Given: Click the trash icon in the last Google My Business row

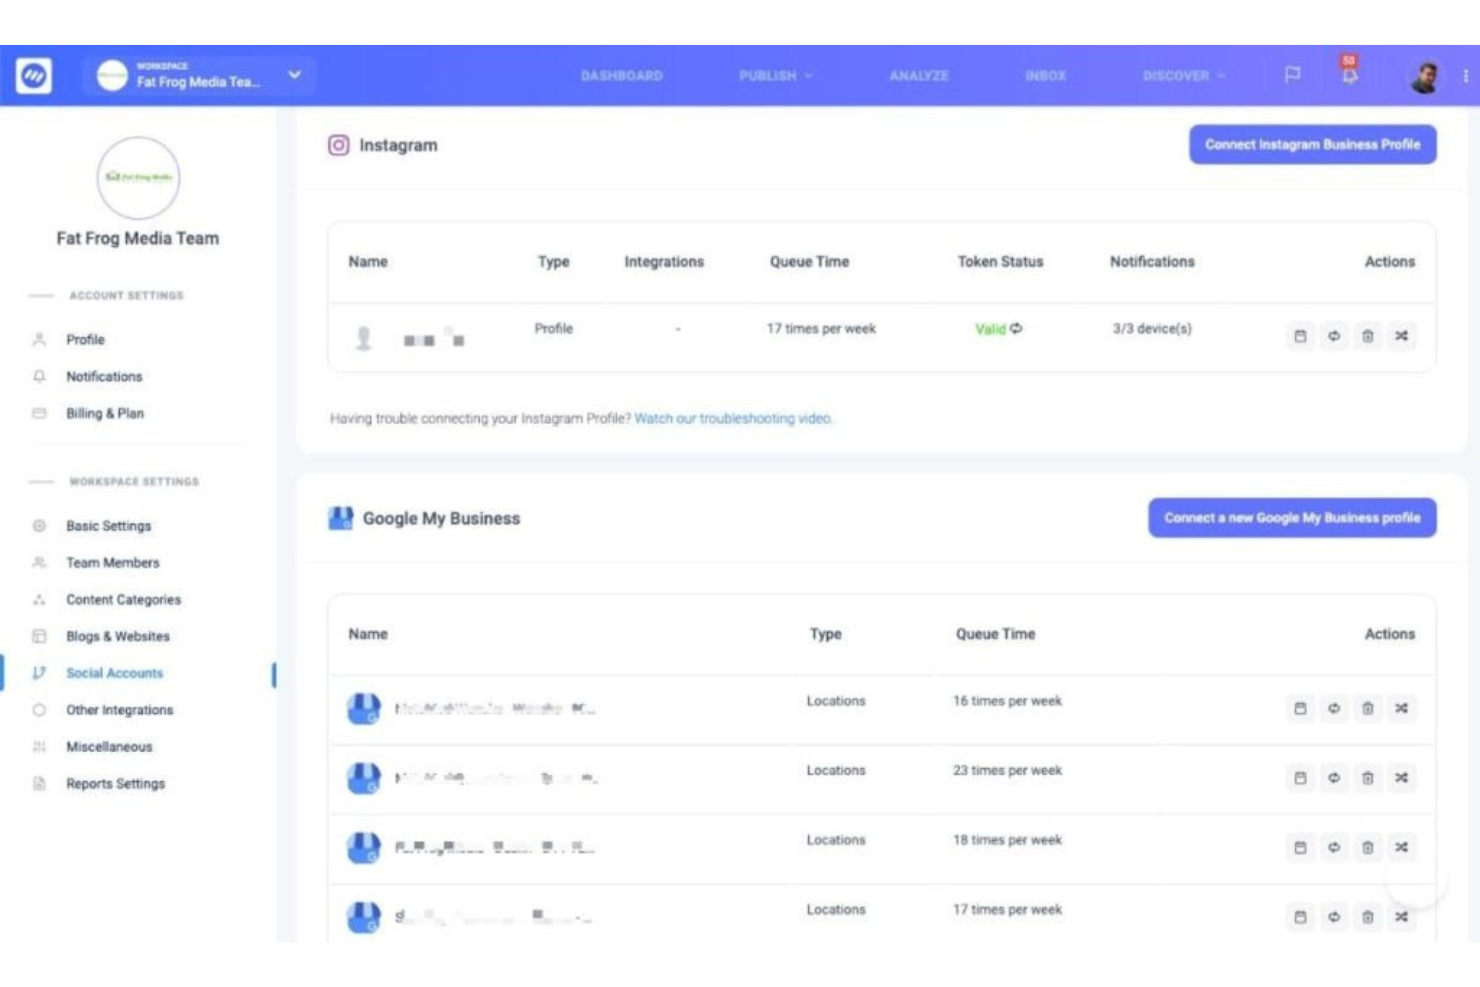Looking at the screenshot, I should [1368, 917].
